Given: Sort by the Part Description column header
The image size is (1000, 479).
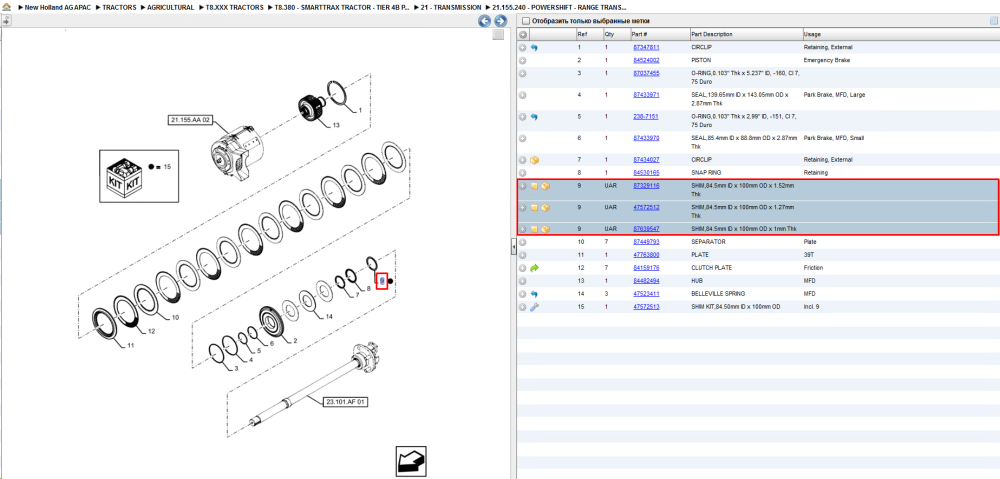Looking at the screenshot, I should pos(746,34).
